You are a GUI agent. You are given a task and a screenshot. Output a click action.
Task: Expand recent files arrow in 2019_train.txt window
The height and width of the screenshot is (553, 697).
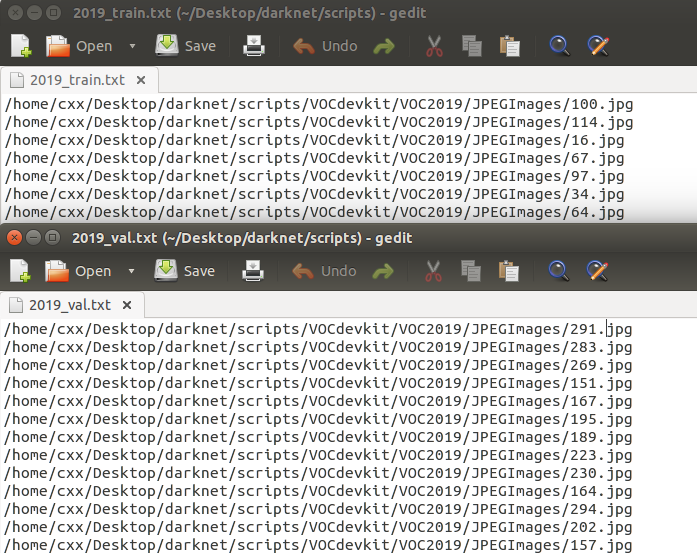pyautogui.click(x=133, y=46)
